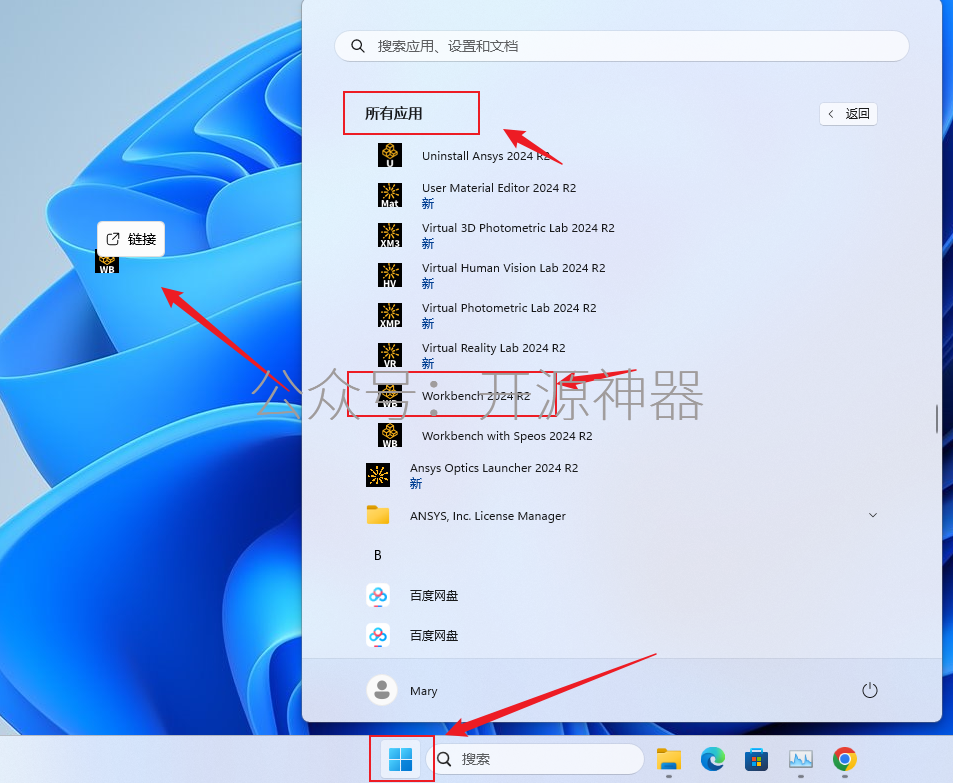Select Virtual 3D Photometric Lab 2024 R2 text
The image size is (953, 783).
tap(518, 228)
